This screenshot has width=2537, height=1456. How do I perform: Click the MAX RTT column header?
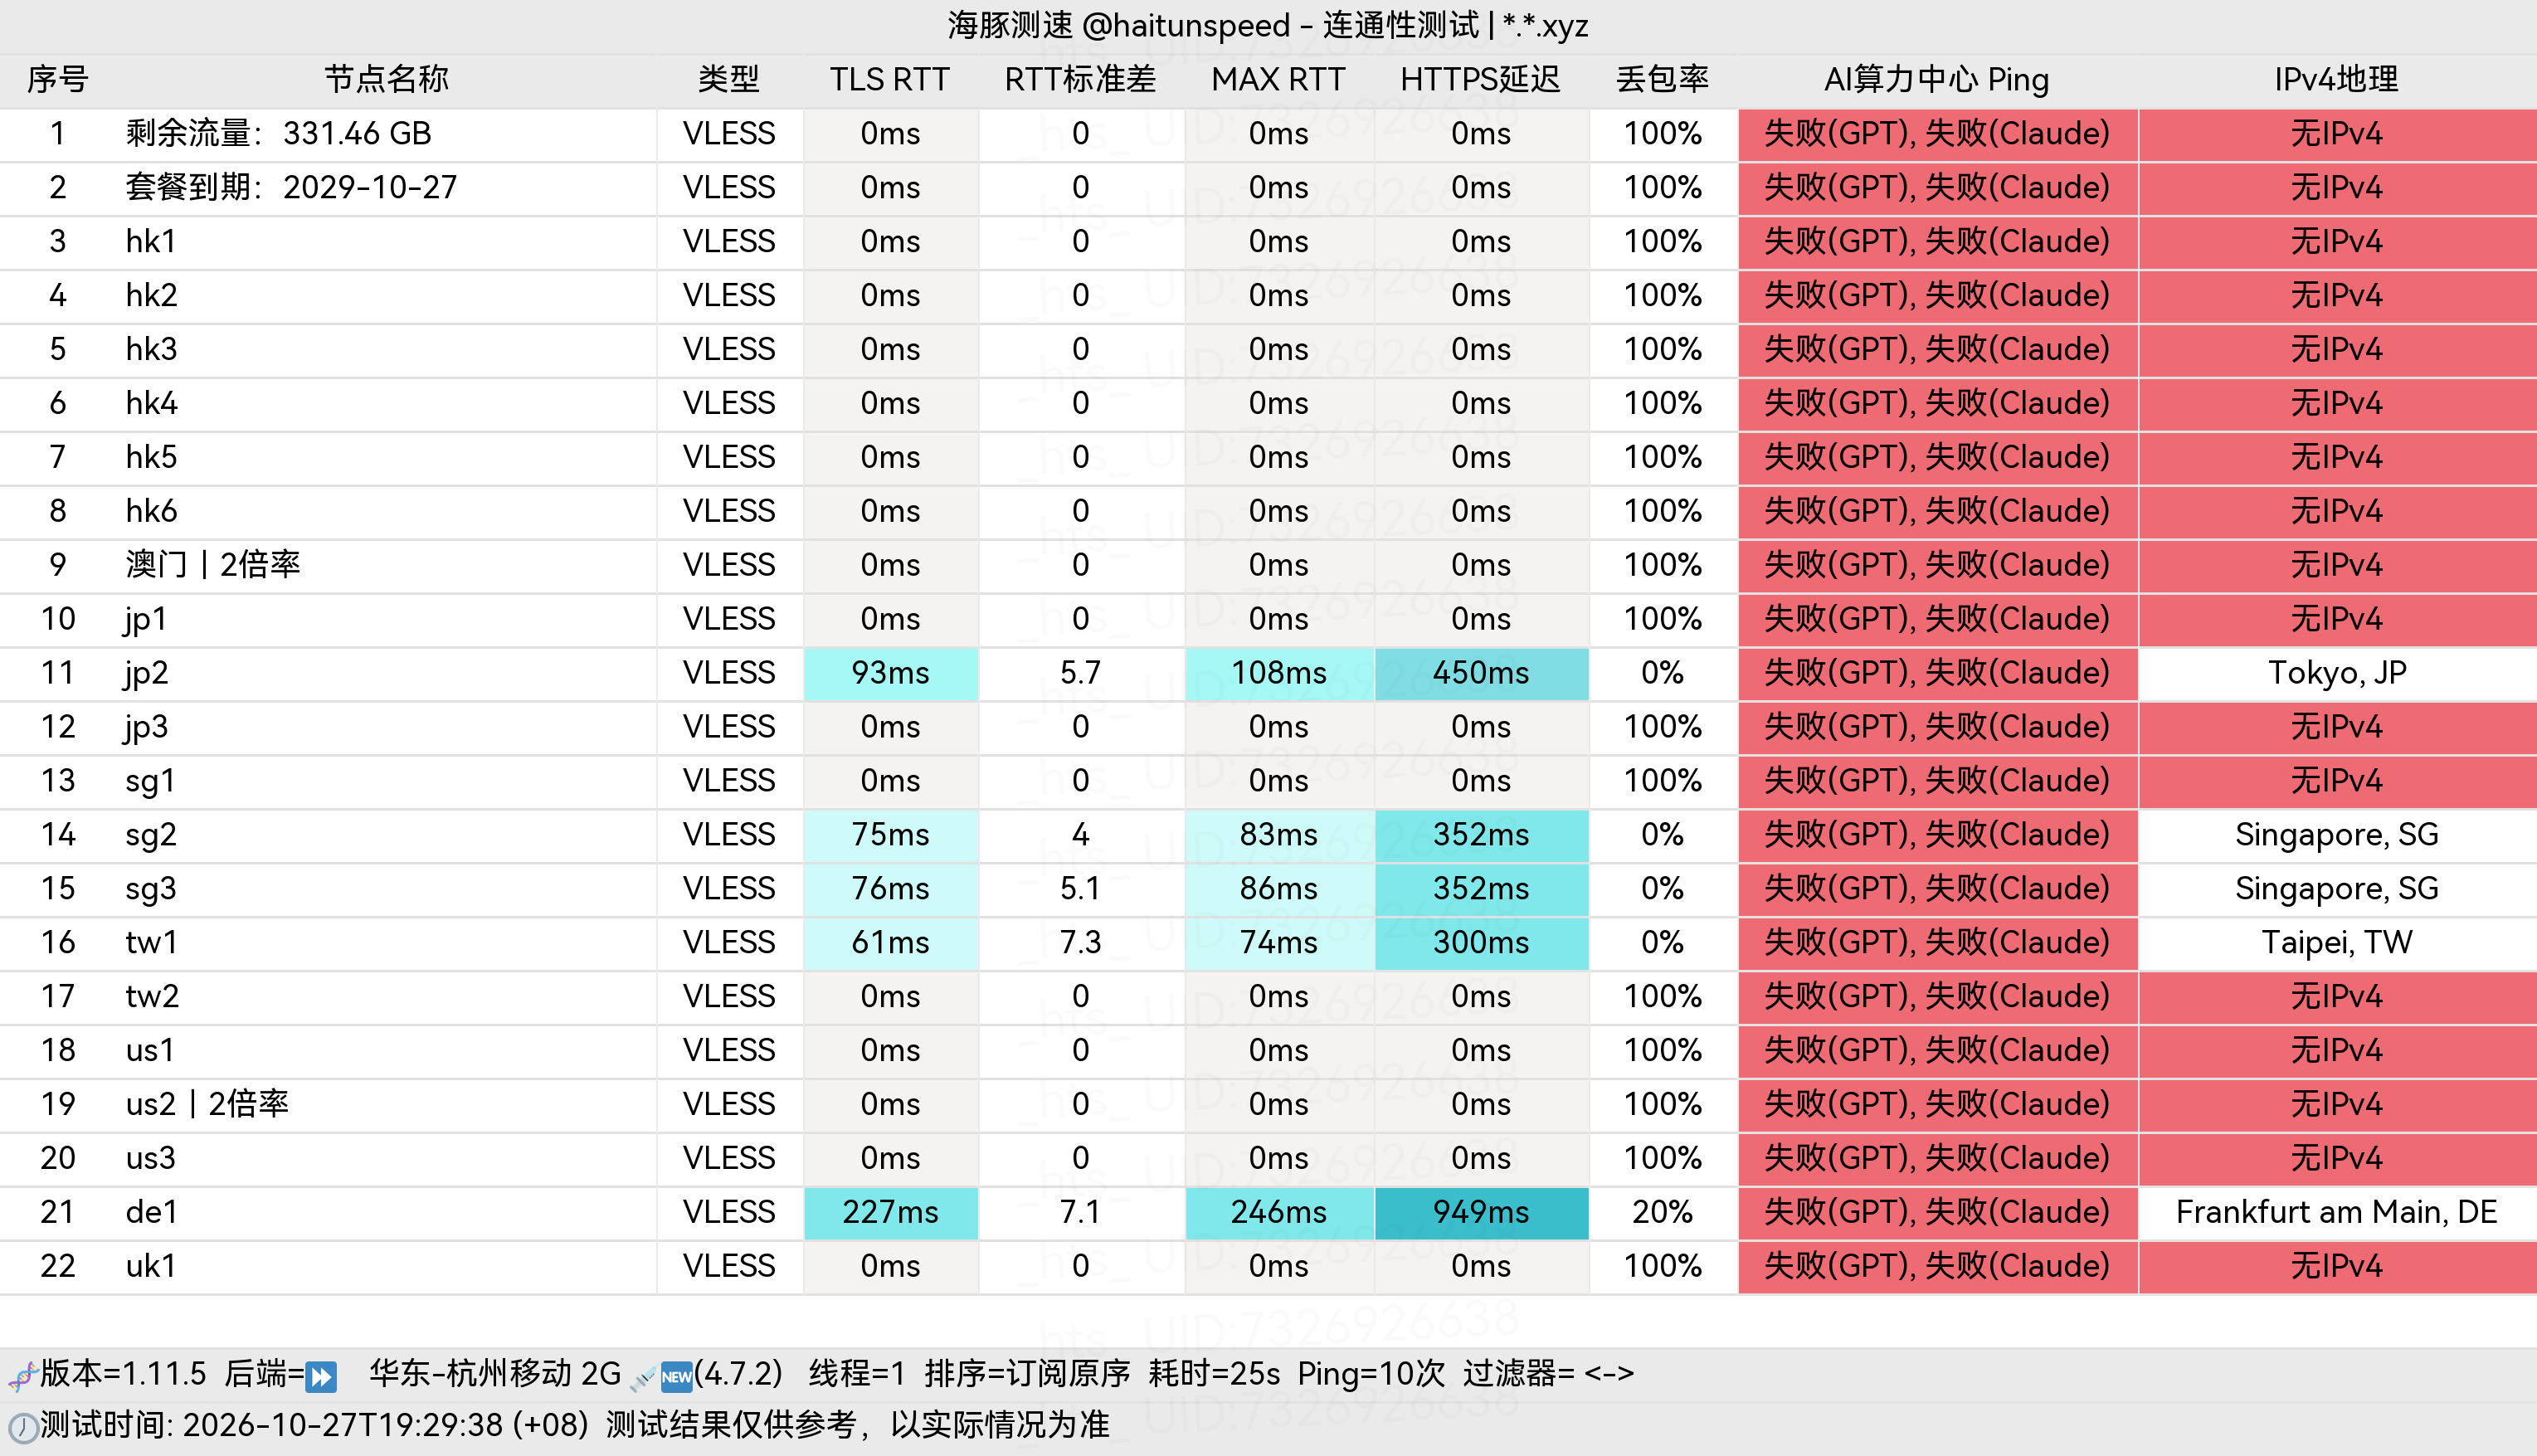point(1278,79)
